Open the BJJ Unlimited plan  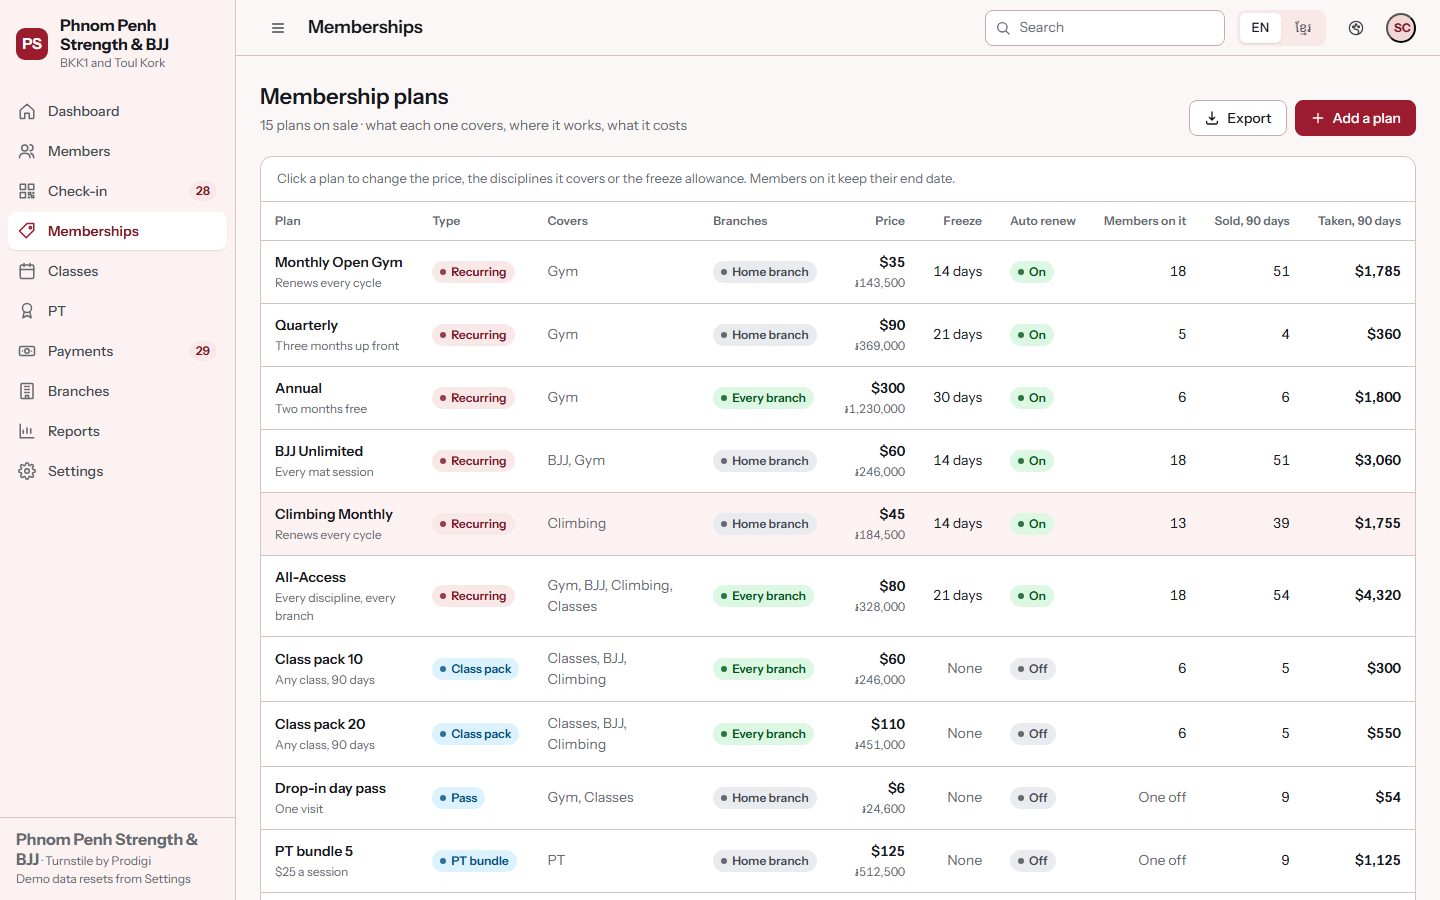point(838,461)
